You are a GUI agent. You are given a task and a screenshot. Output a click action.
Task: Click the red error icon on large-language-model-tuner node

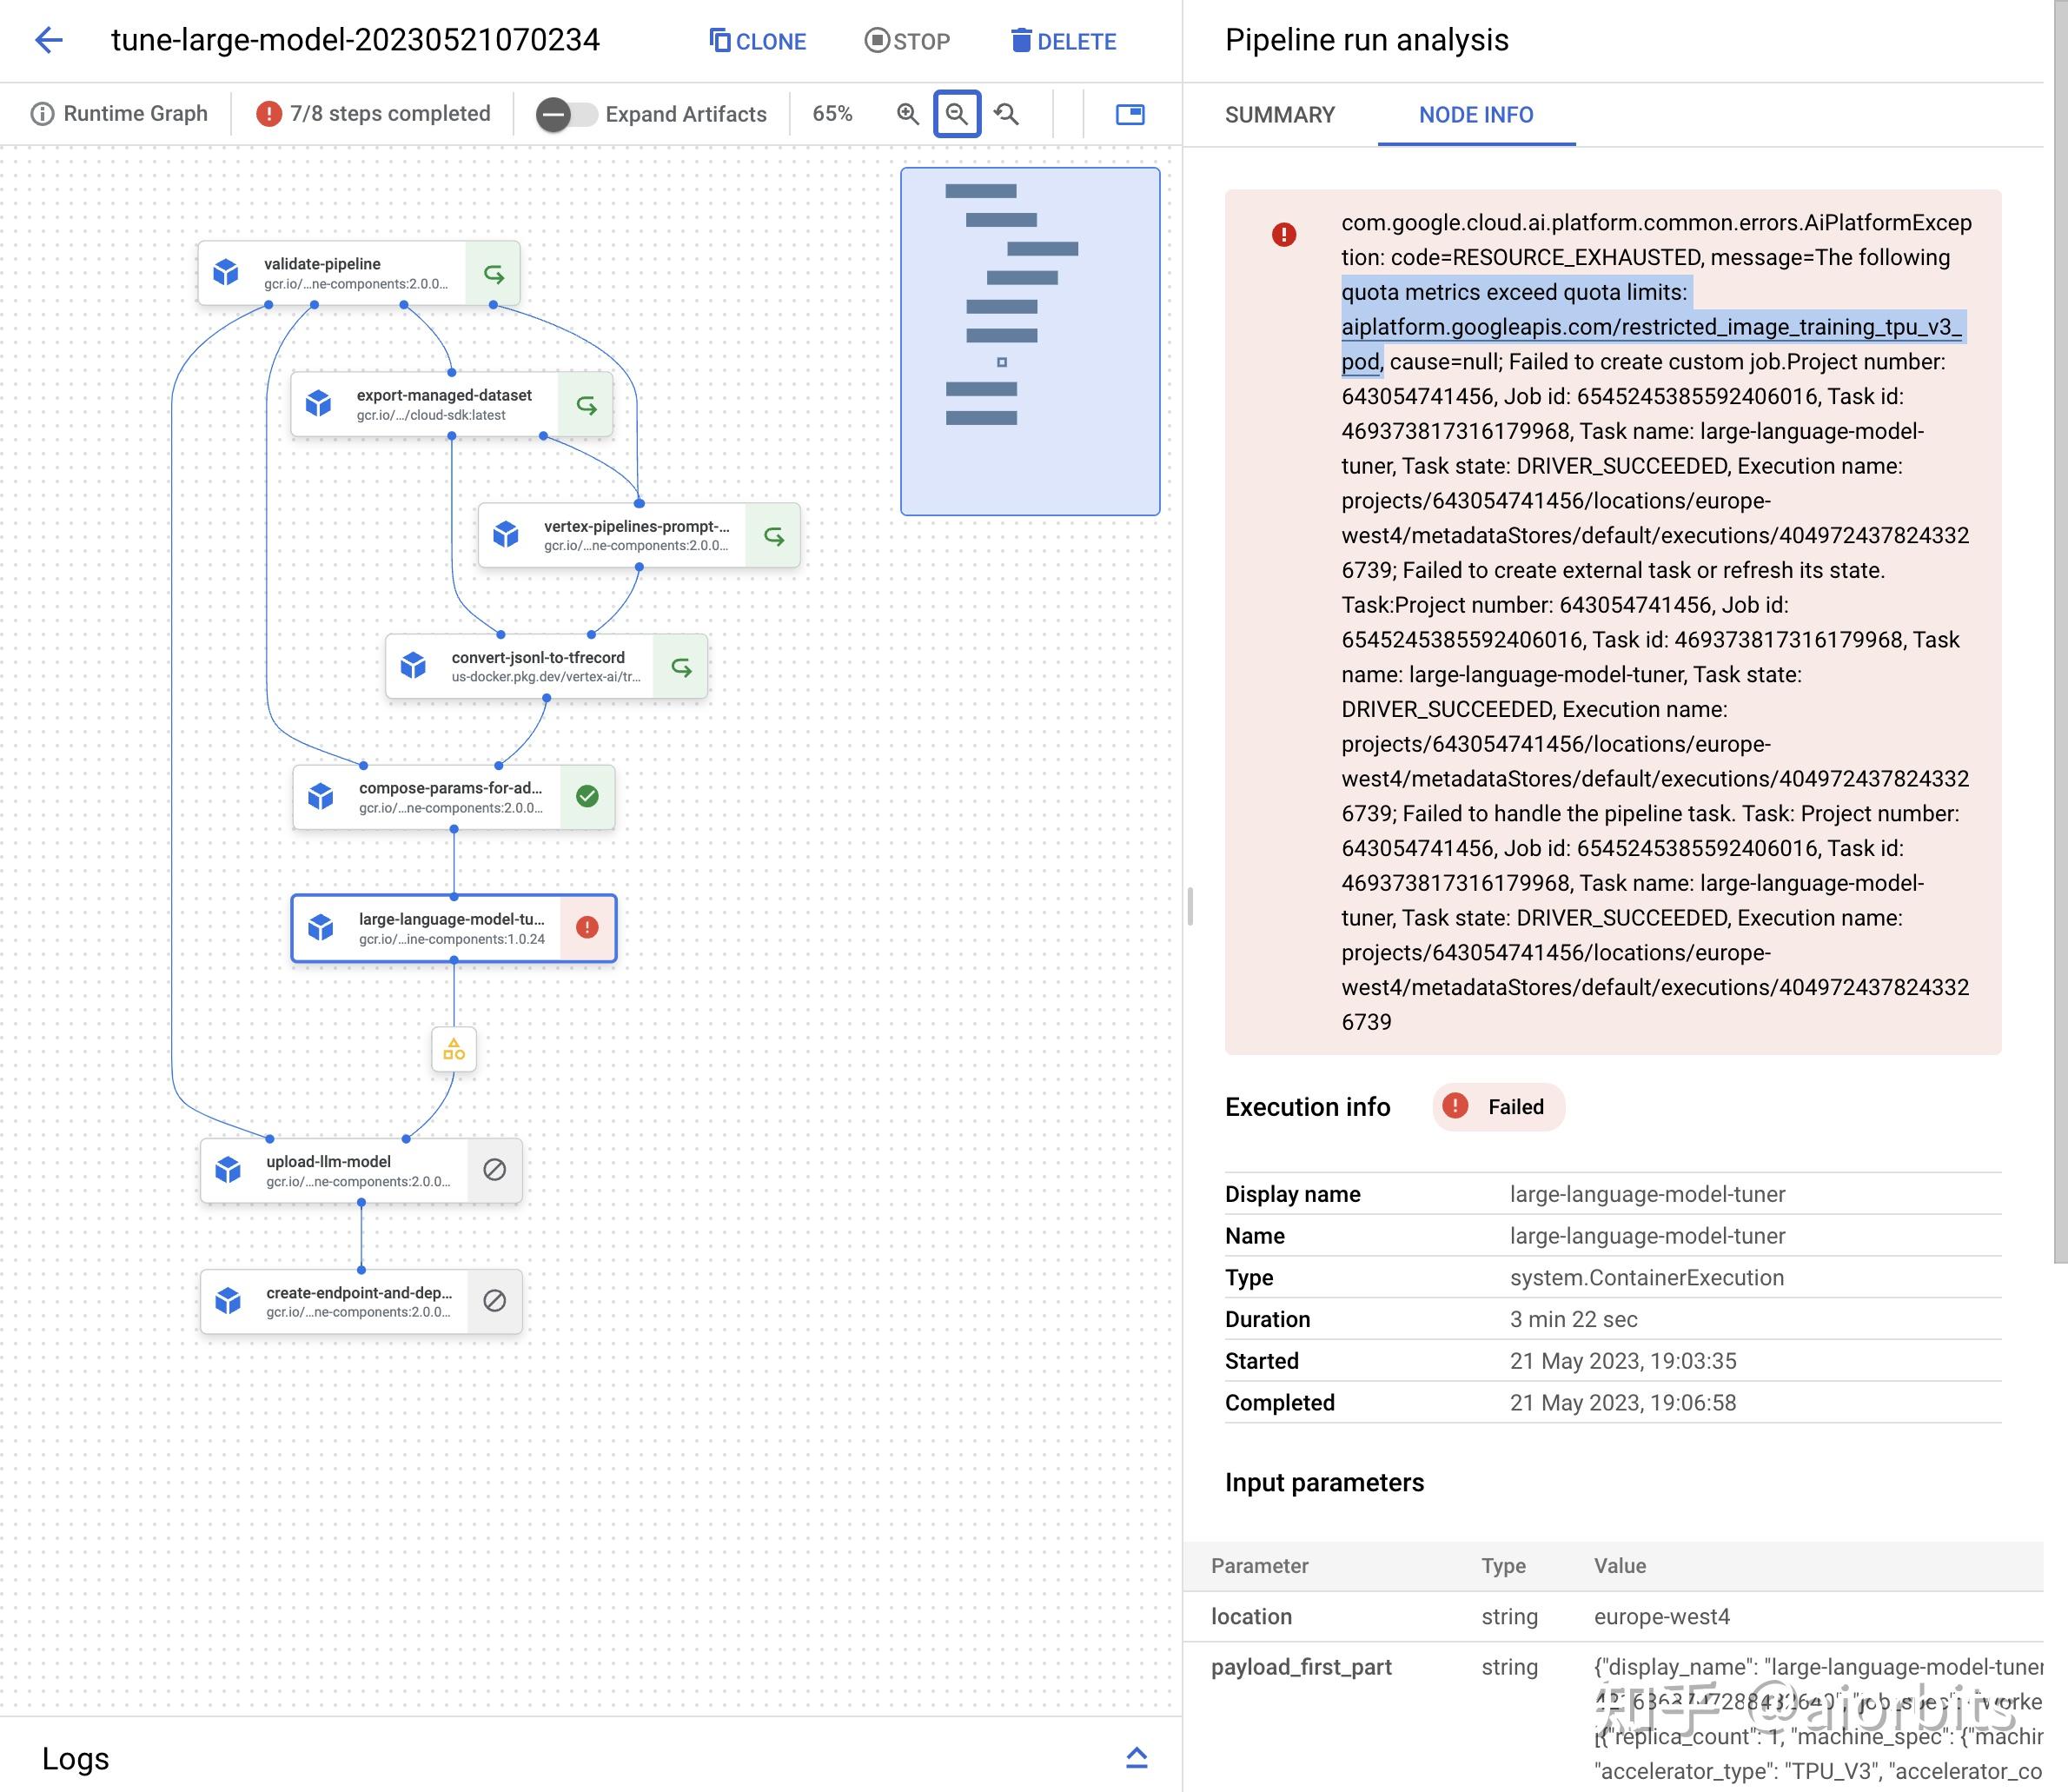[x=587, y=928]
